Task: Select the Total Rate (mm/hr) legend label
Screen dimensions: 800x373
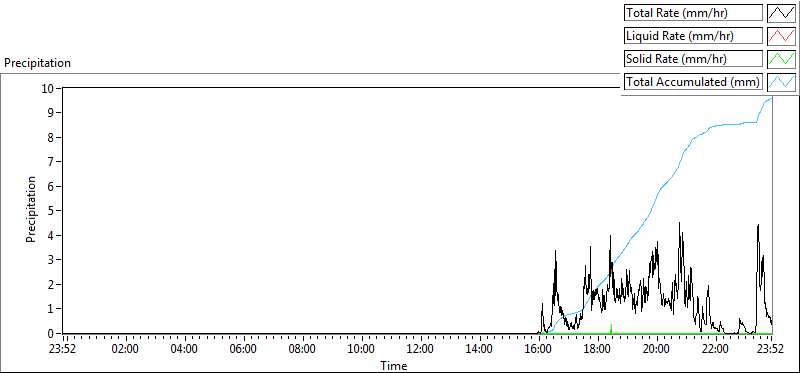Action: tap(693, 13)
